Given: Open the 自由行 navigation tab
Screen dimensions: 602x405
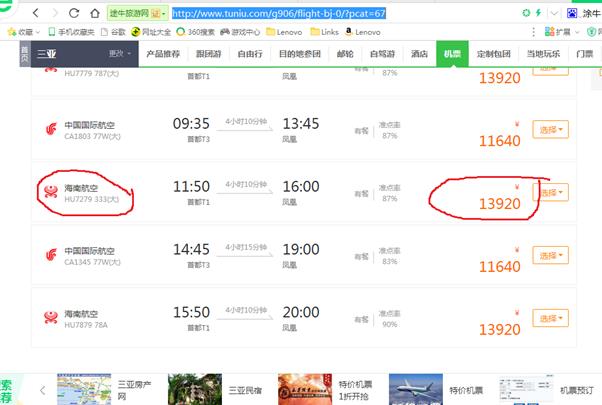Looking at the screenshot, I should [250, 54].
